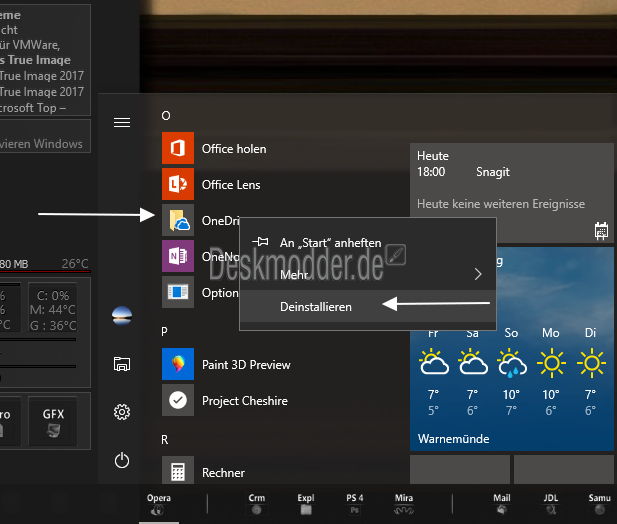The width and height of the screenshot is (617, 524).
Task: Click the pin icon beside An Start anheften
Action: point(260,242)
